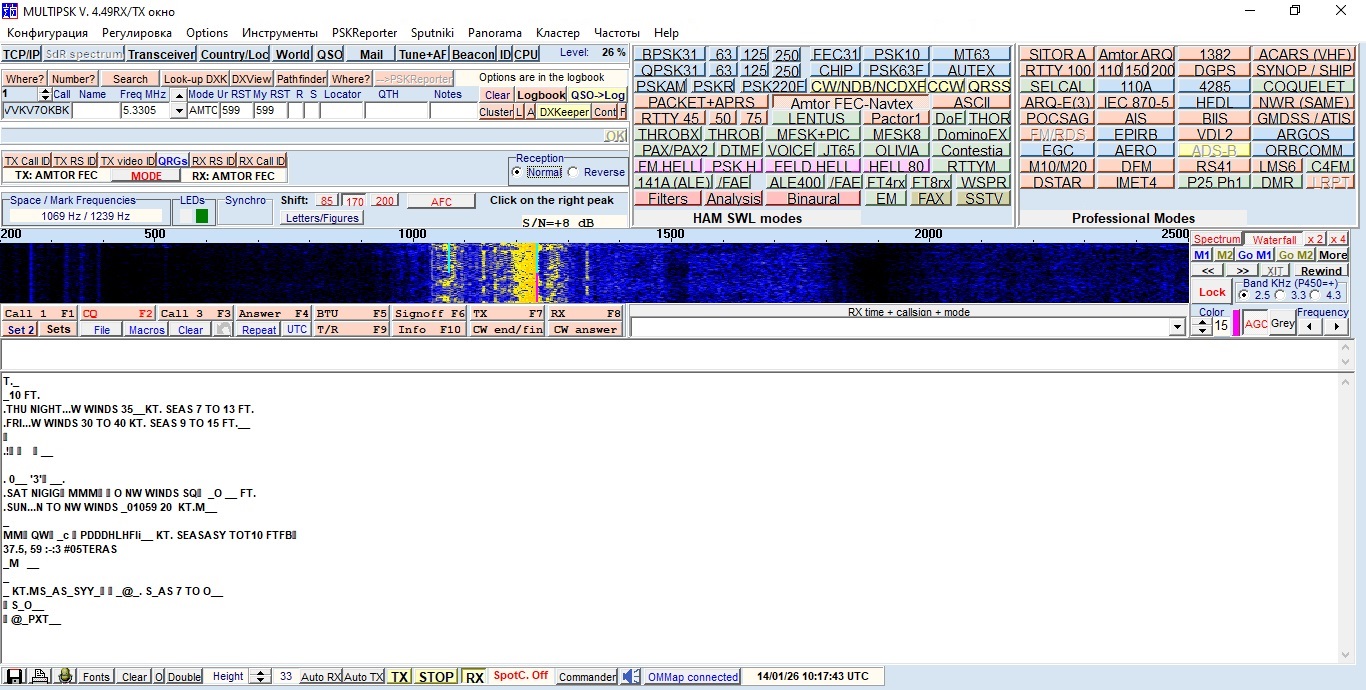Select the Reverse reception radio button
The image size is (1366, 690).
click(x=573, y=172)
